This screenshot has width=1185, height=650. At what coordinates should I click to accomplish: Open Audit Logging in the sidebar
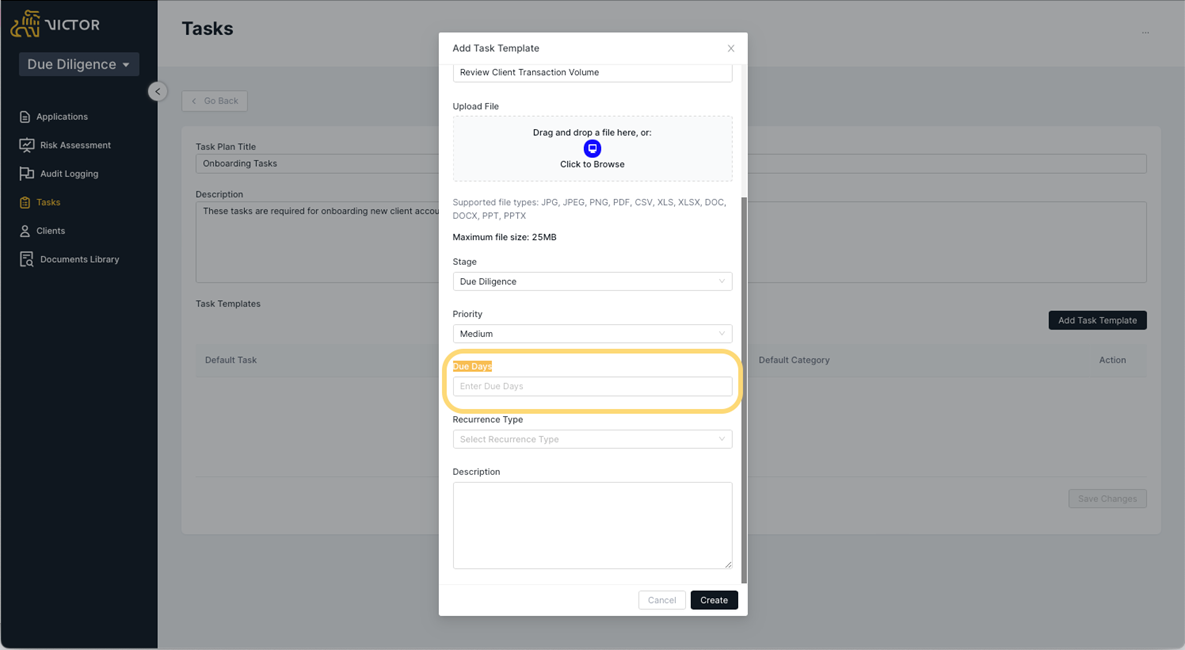point(70,174)
